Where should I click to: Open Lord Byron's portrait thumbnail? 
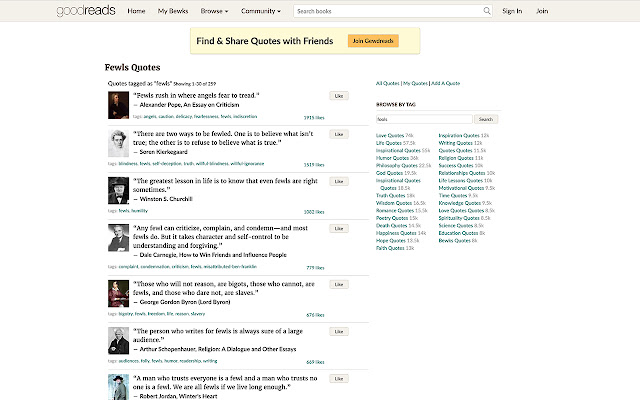118,293
